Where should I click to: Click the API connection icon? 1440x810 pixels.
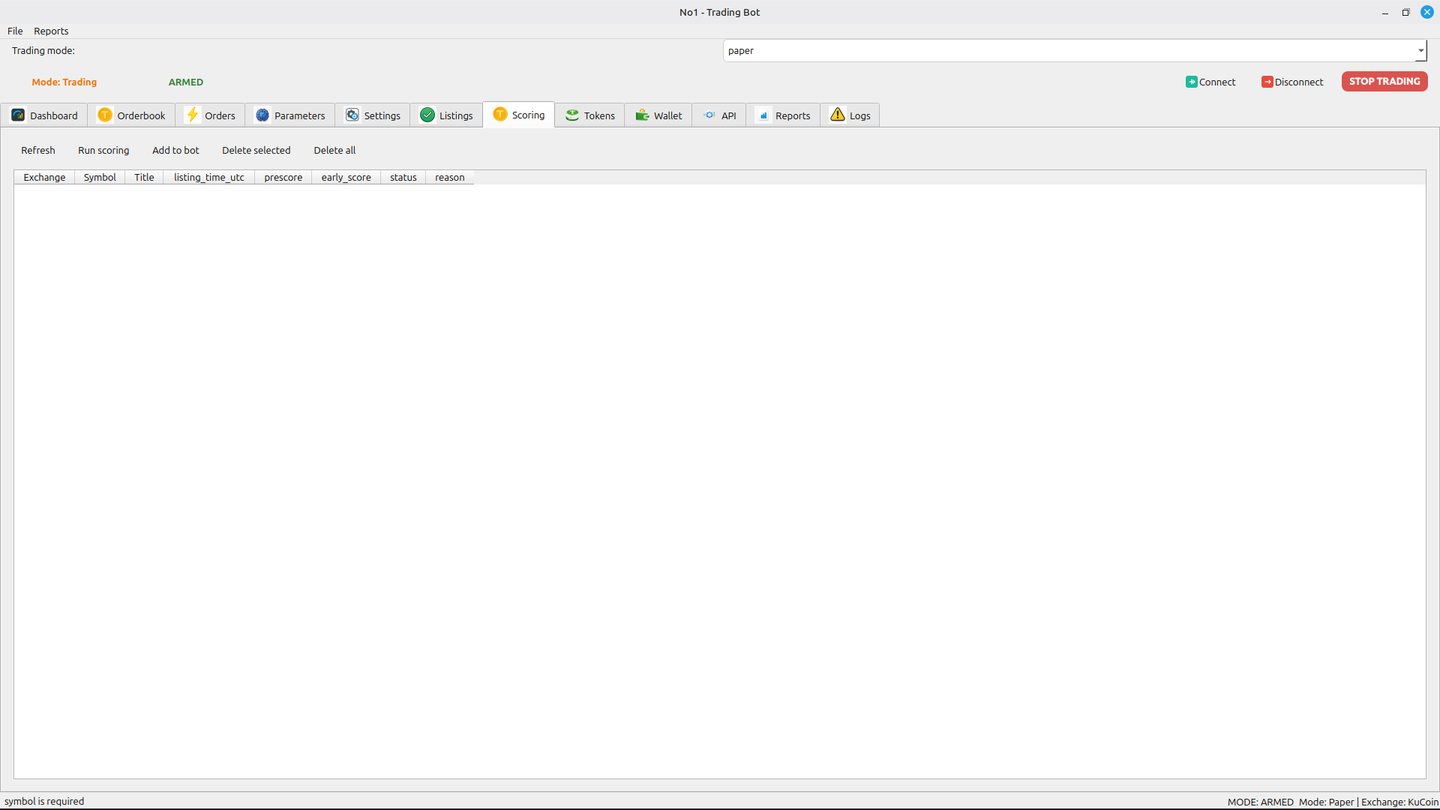710,115
